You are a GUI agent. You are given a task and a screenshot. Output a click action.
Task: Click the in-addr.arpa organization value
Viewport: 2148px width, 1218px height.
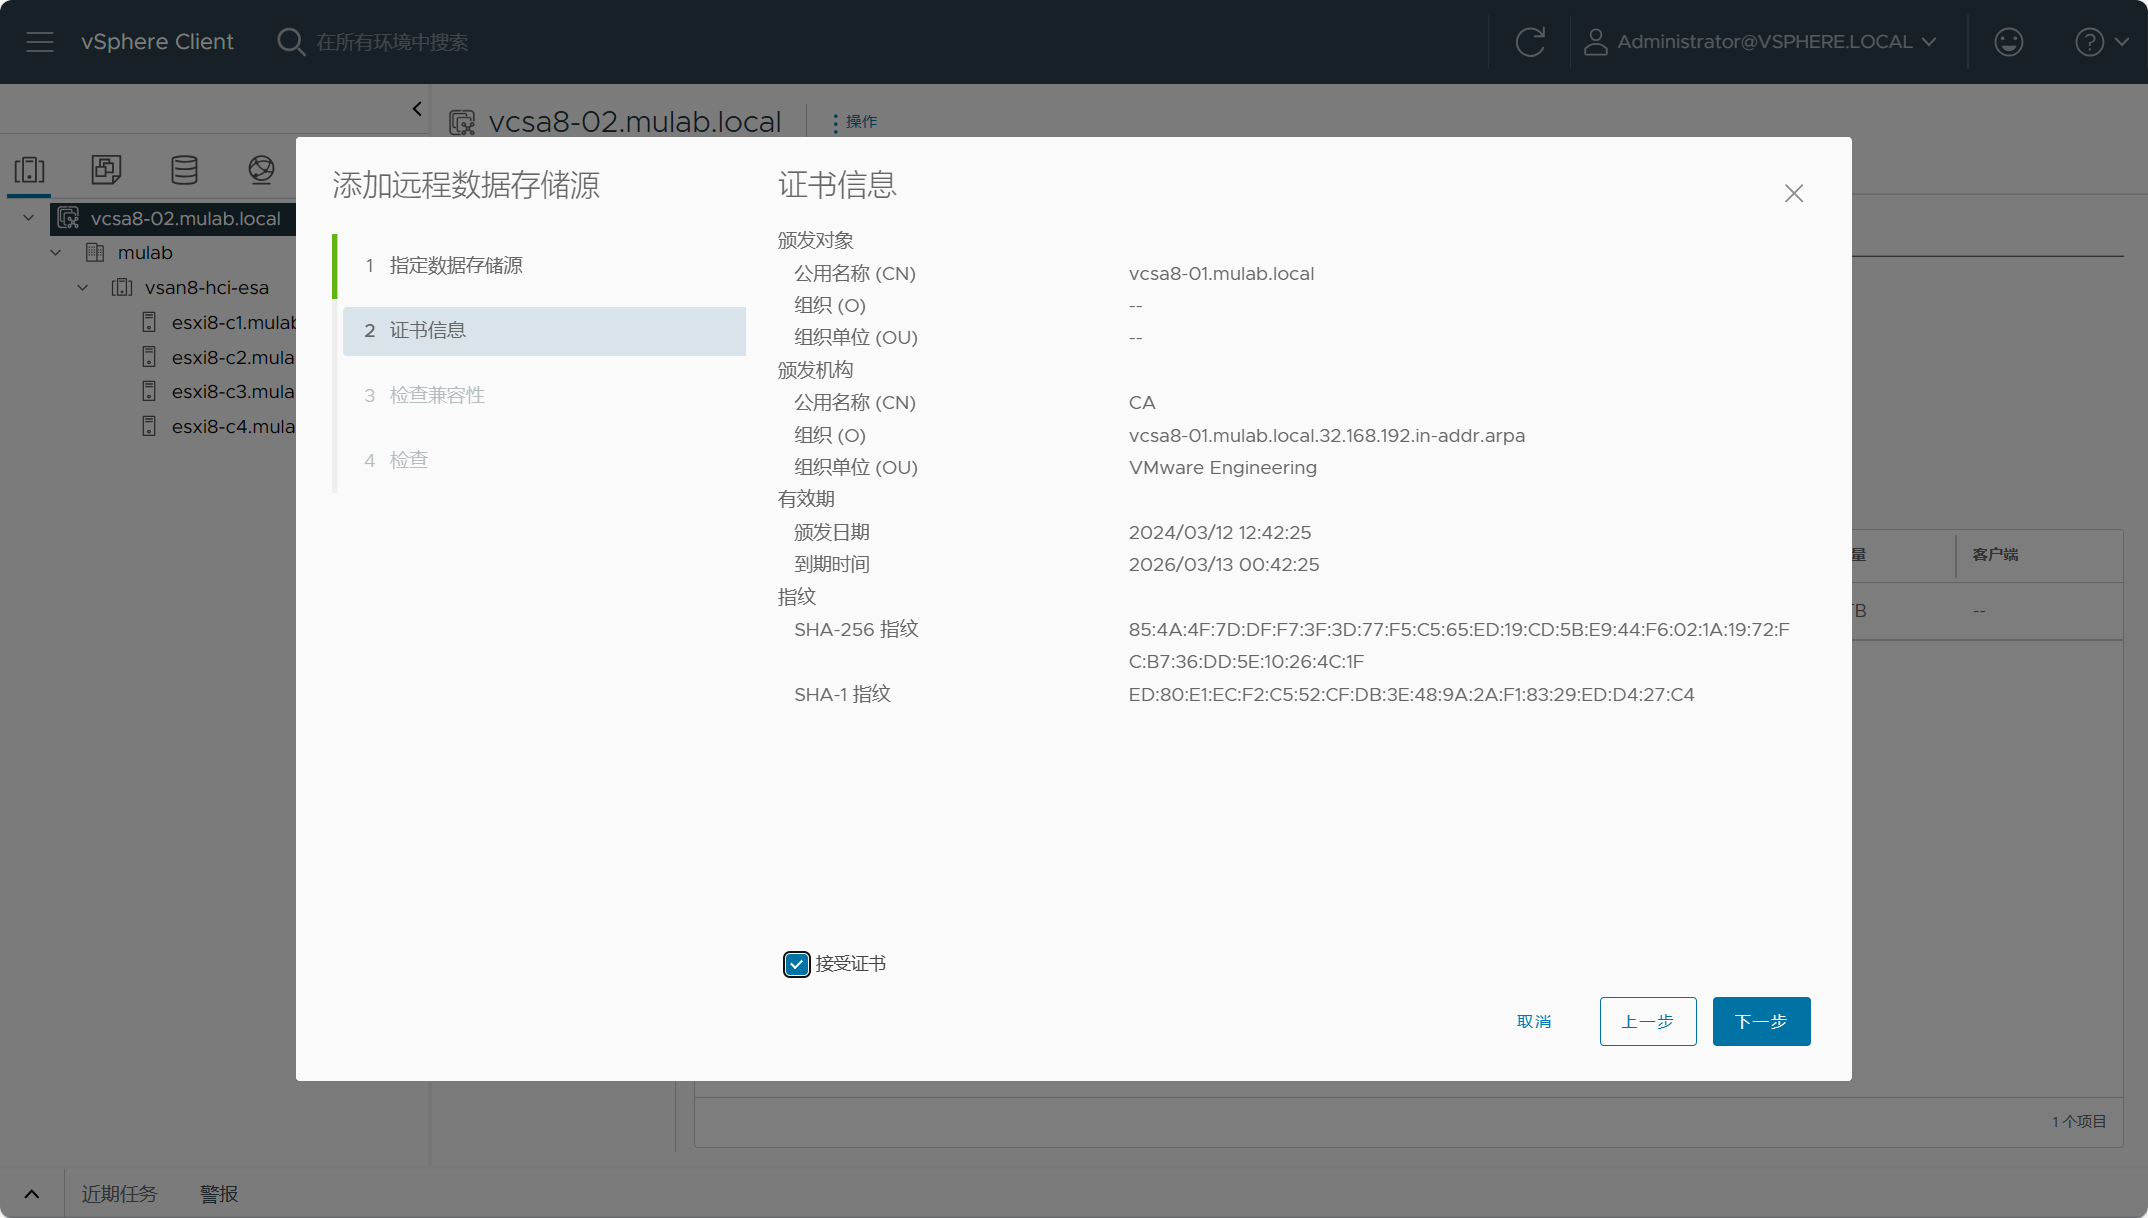point(1326,436)
